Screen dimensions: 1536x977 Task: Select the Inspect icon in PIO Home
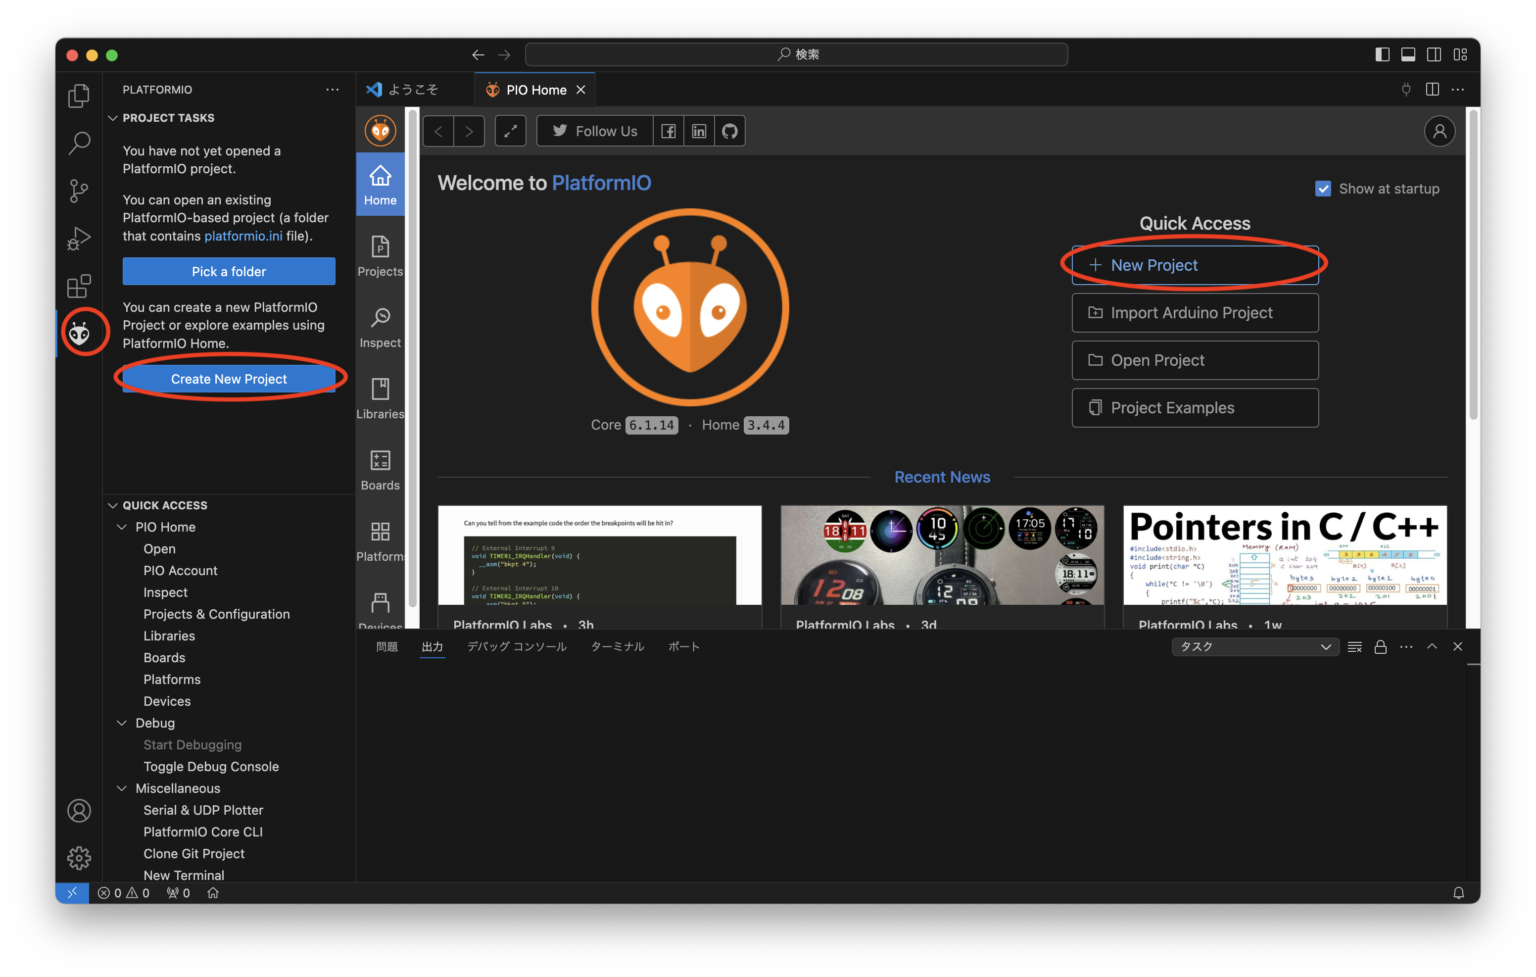tap(380, 324)
